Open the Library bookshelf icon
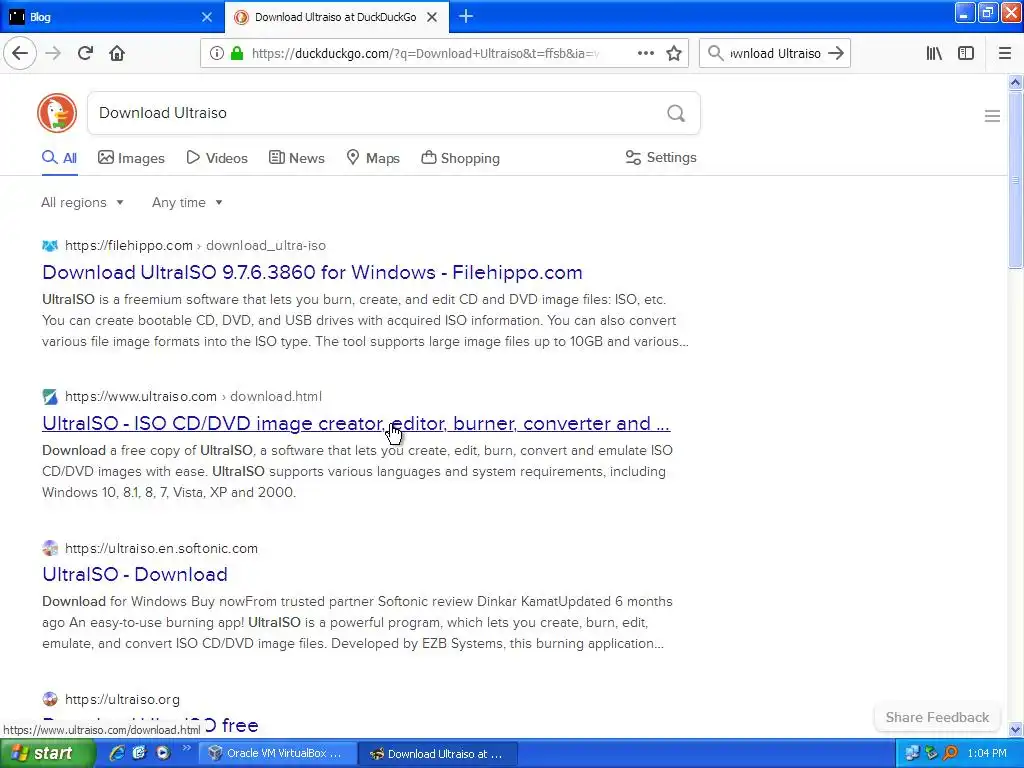 tap(934, 54)
